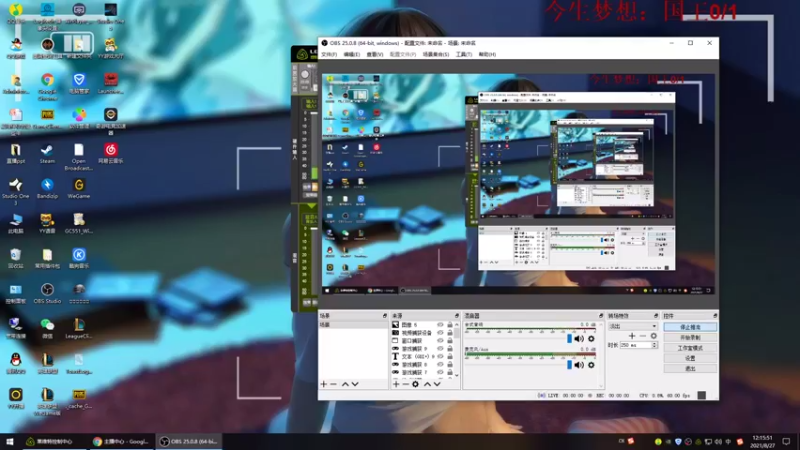Toggle the lock on the 视频捕获设备 source
This screenshot has width=800, height=450.
[450, 333]
